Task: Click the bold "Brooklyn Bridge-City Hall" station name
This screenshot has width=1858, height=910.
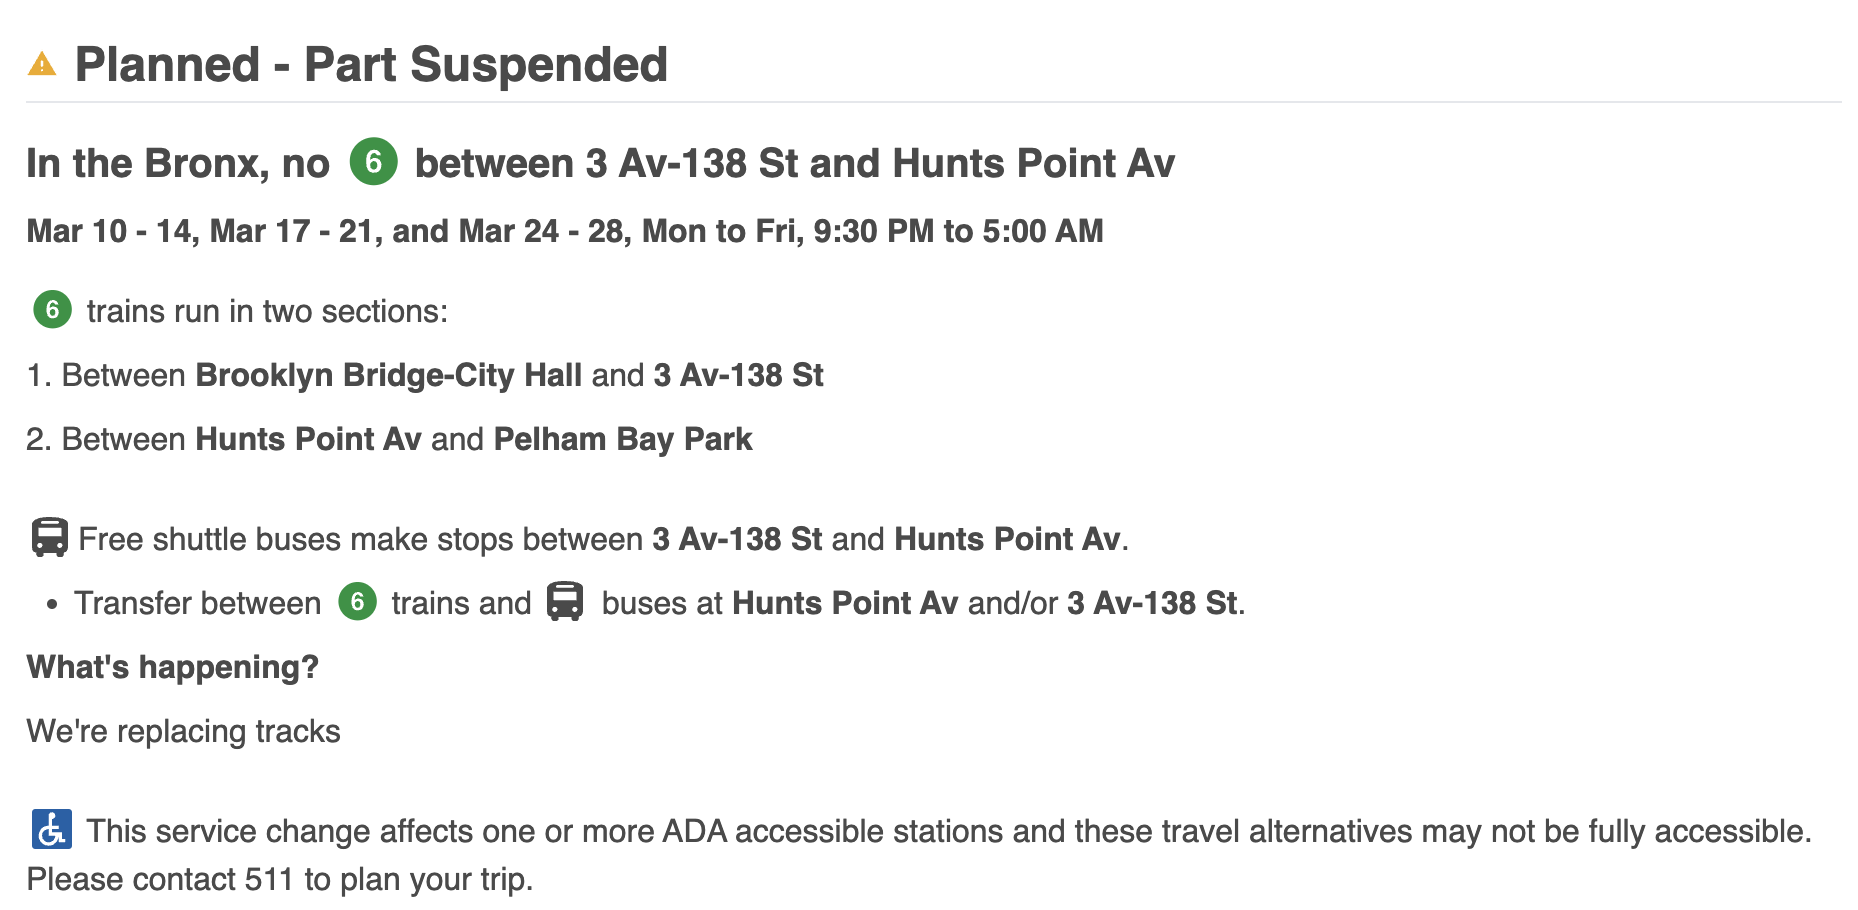Action: (388, 375)
